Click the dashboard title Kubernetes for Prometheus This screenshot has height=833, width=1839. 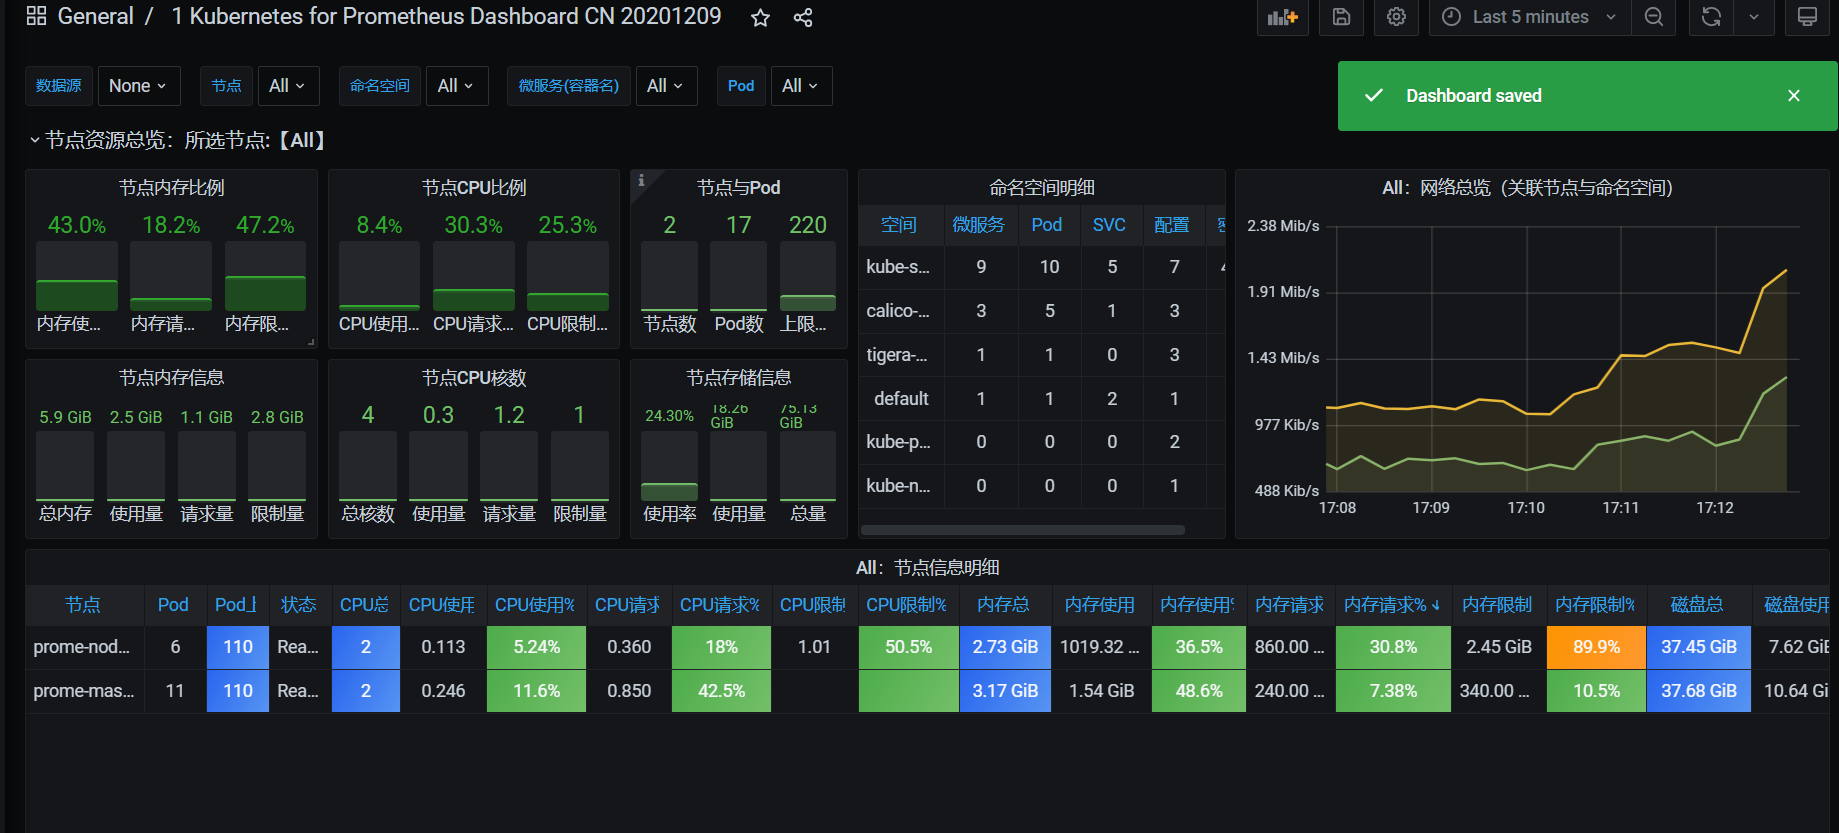click(x=446, y=16)
